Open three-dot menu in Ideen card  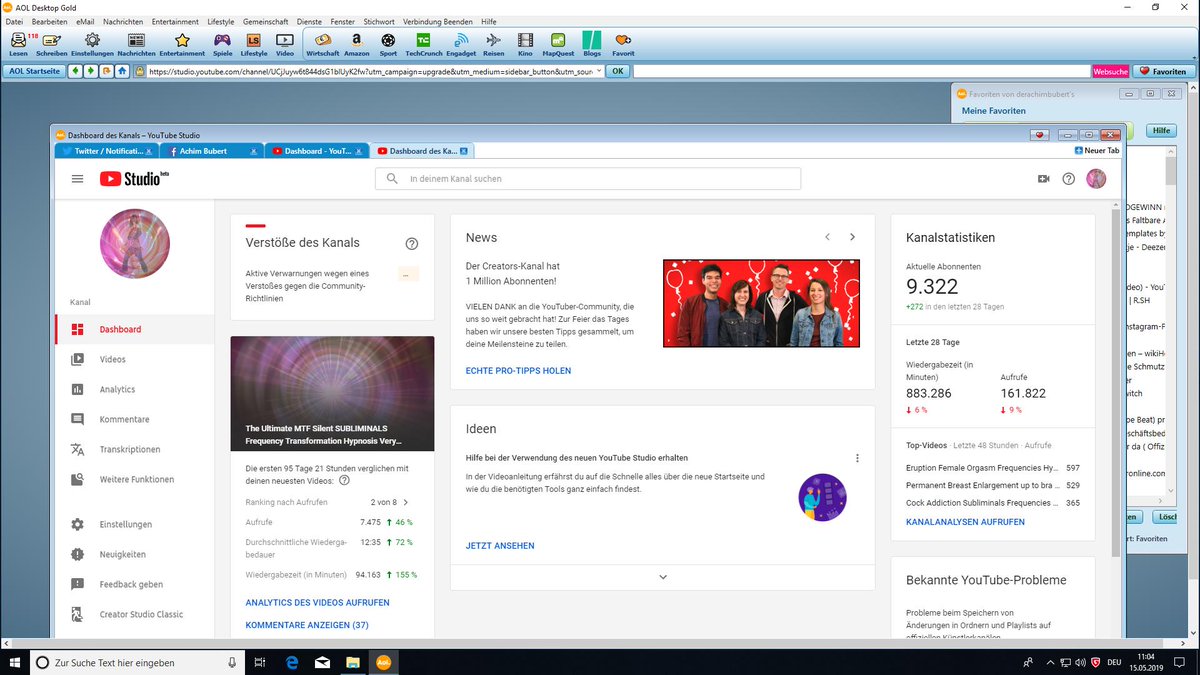tap(857, 458)
